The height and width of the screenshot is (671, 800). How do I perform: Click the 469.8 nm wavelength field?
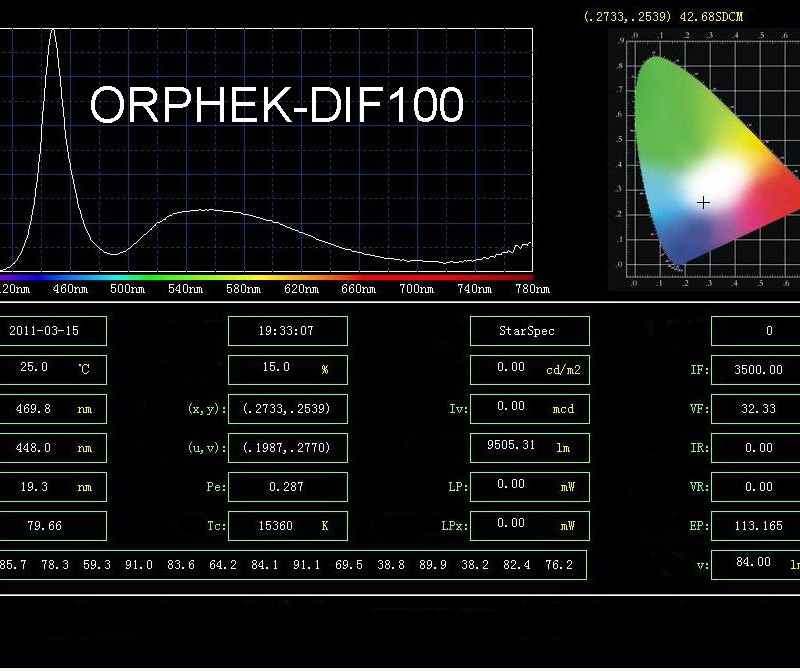click(x=53, y=409)
